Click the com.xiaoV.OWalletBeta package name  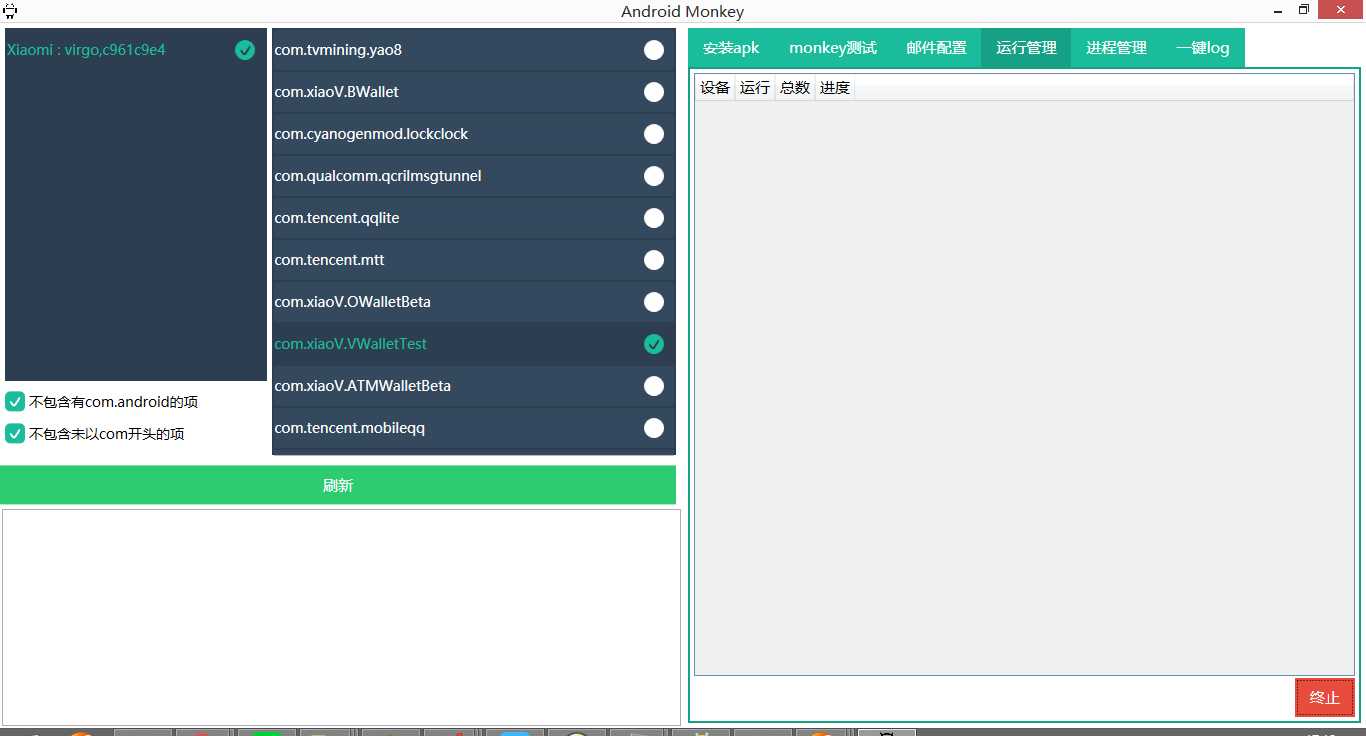(x=353, y=302)
